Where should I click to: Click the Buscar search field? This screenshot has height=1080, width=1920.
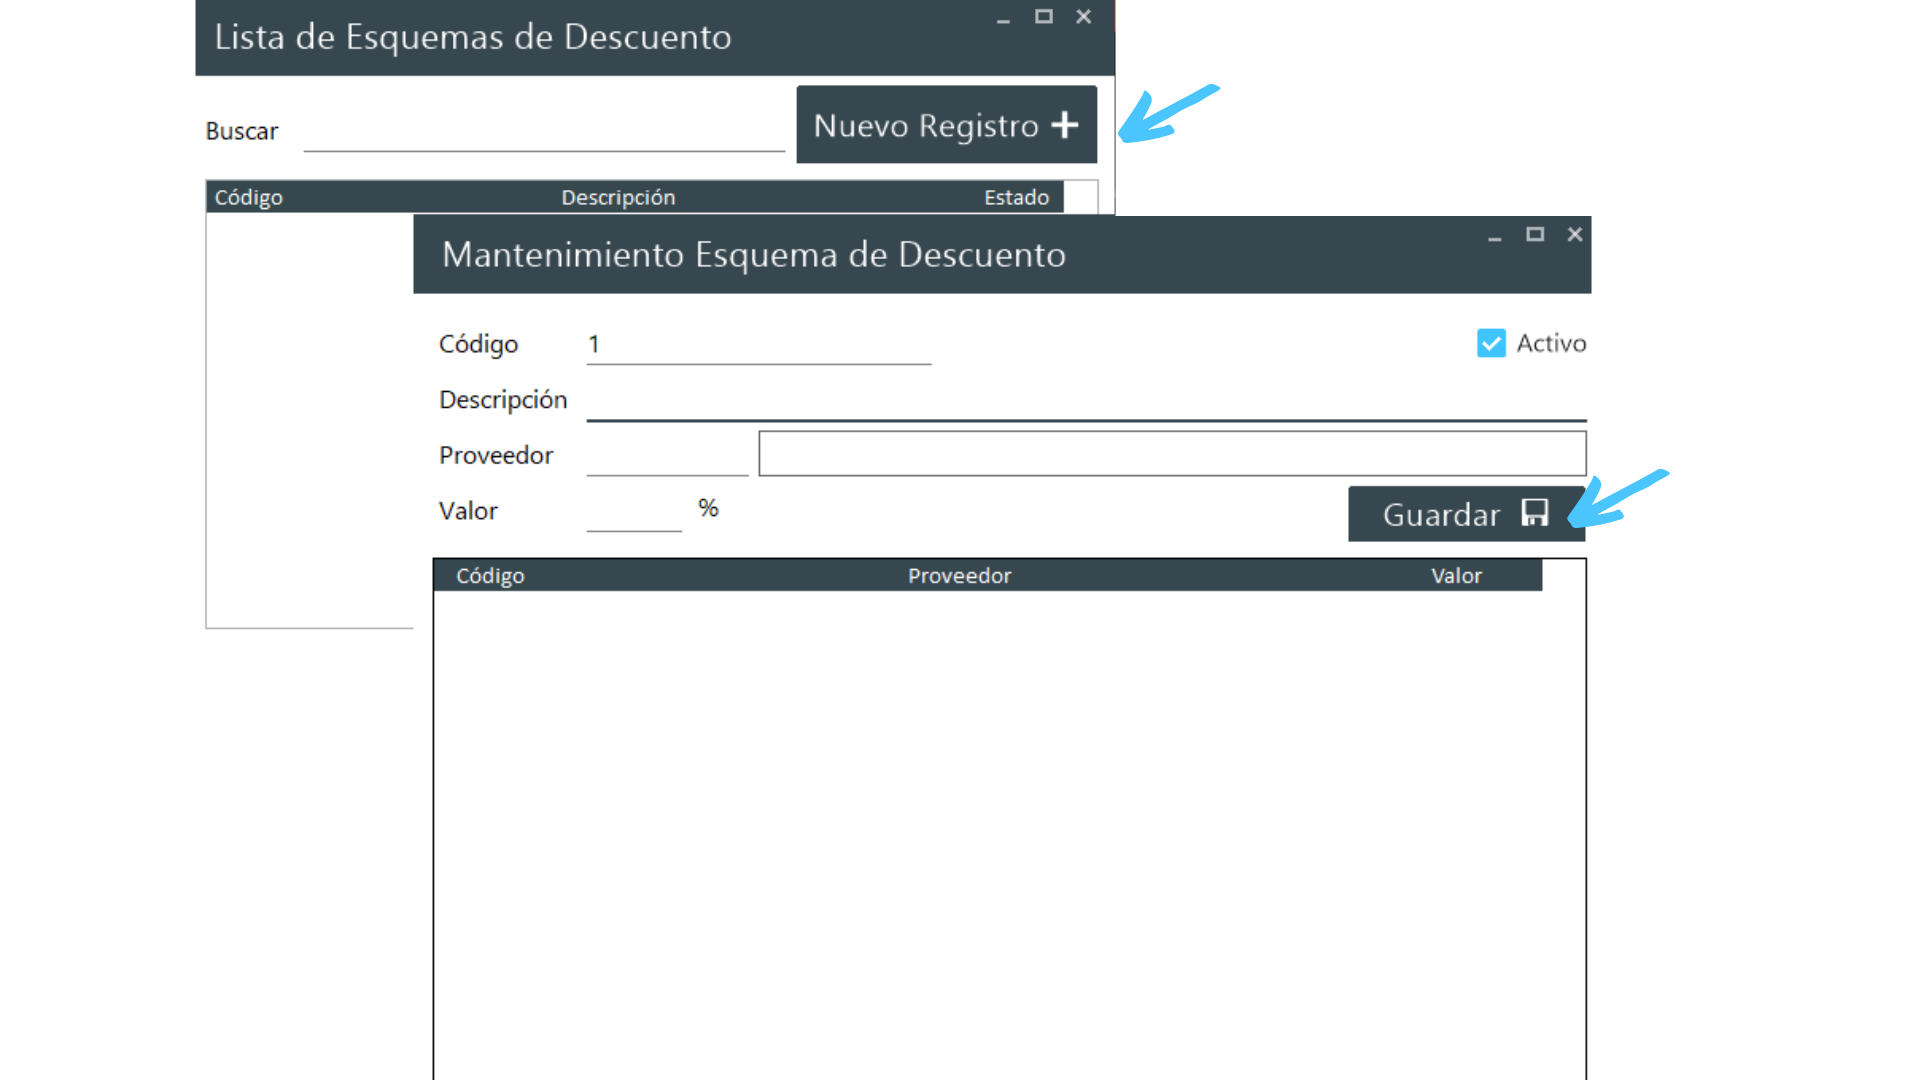544,132
